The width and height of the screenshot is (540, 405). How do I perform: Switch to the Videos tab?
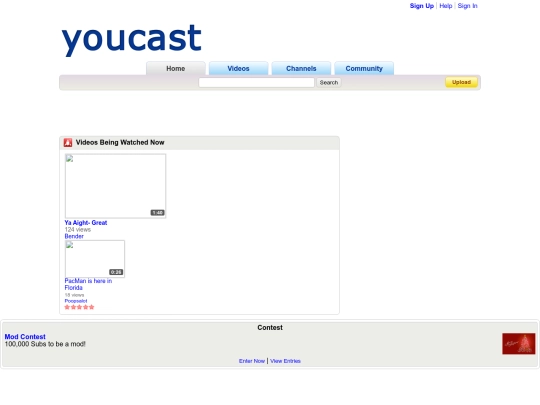(x=238, y=68)
